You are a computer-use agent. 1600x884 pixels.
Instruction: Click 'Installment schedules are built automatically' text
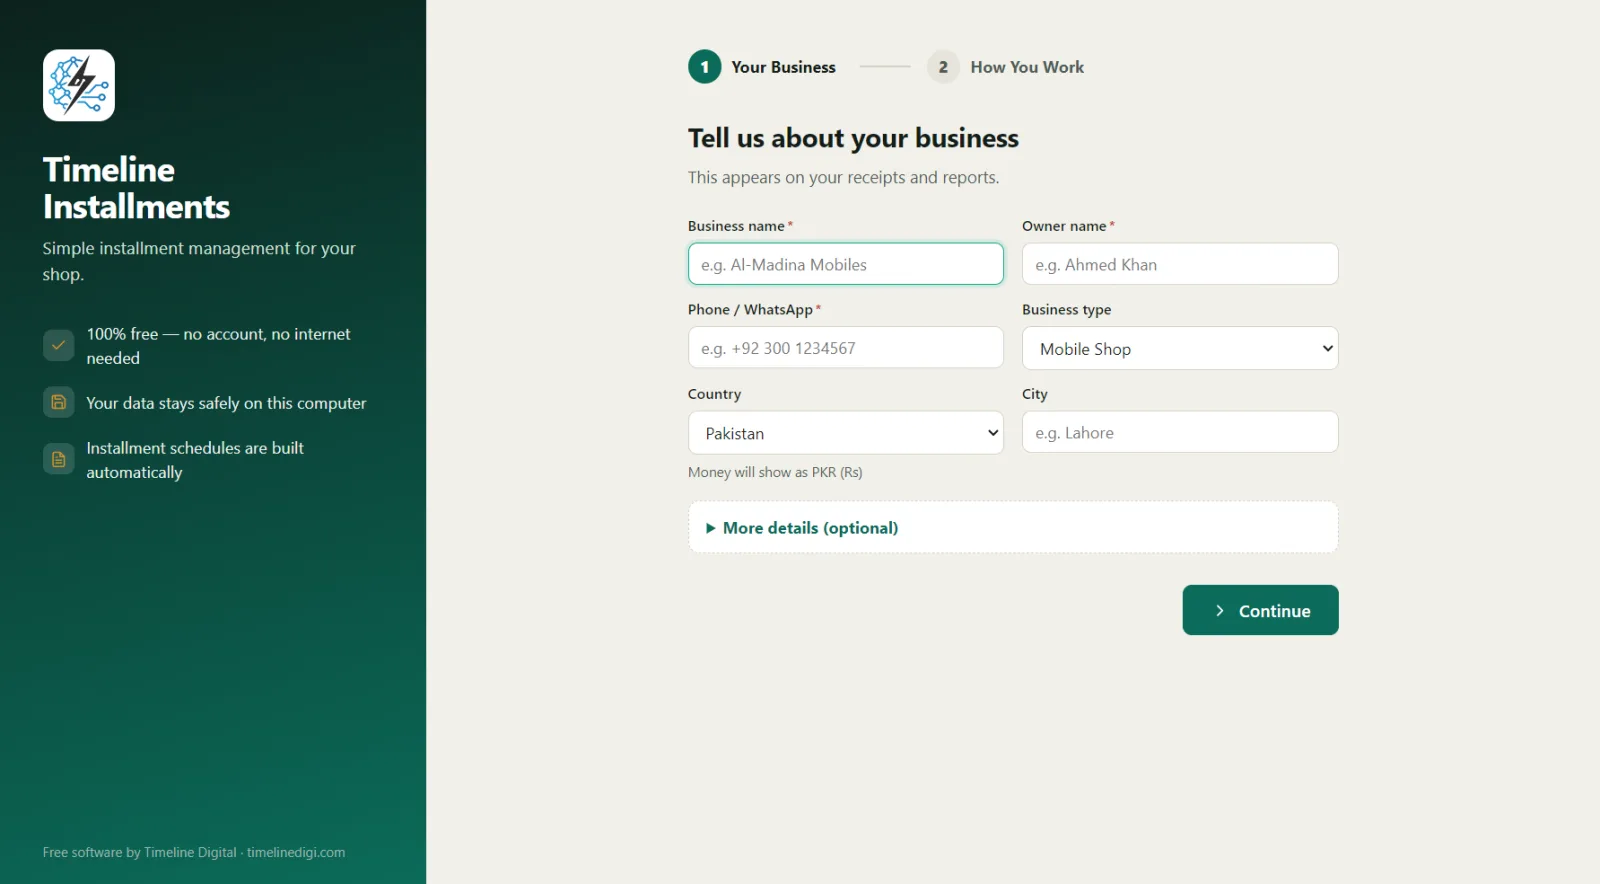[195, 460]
